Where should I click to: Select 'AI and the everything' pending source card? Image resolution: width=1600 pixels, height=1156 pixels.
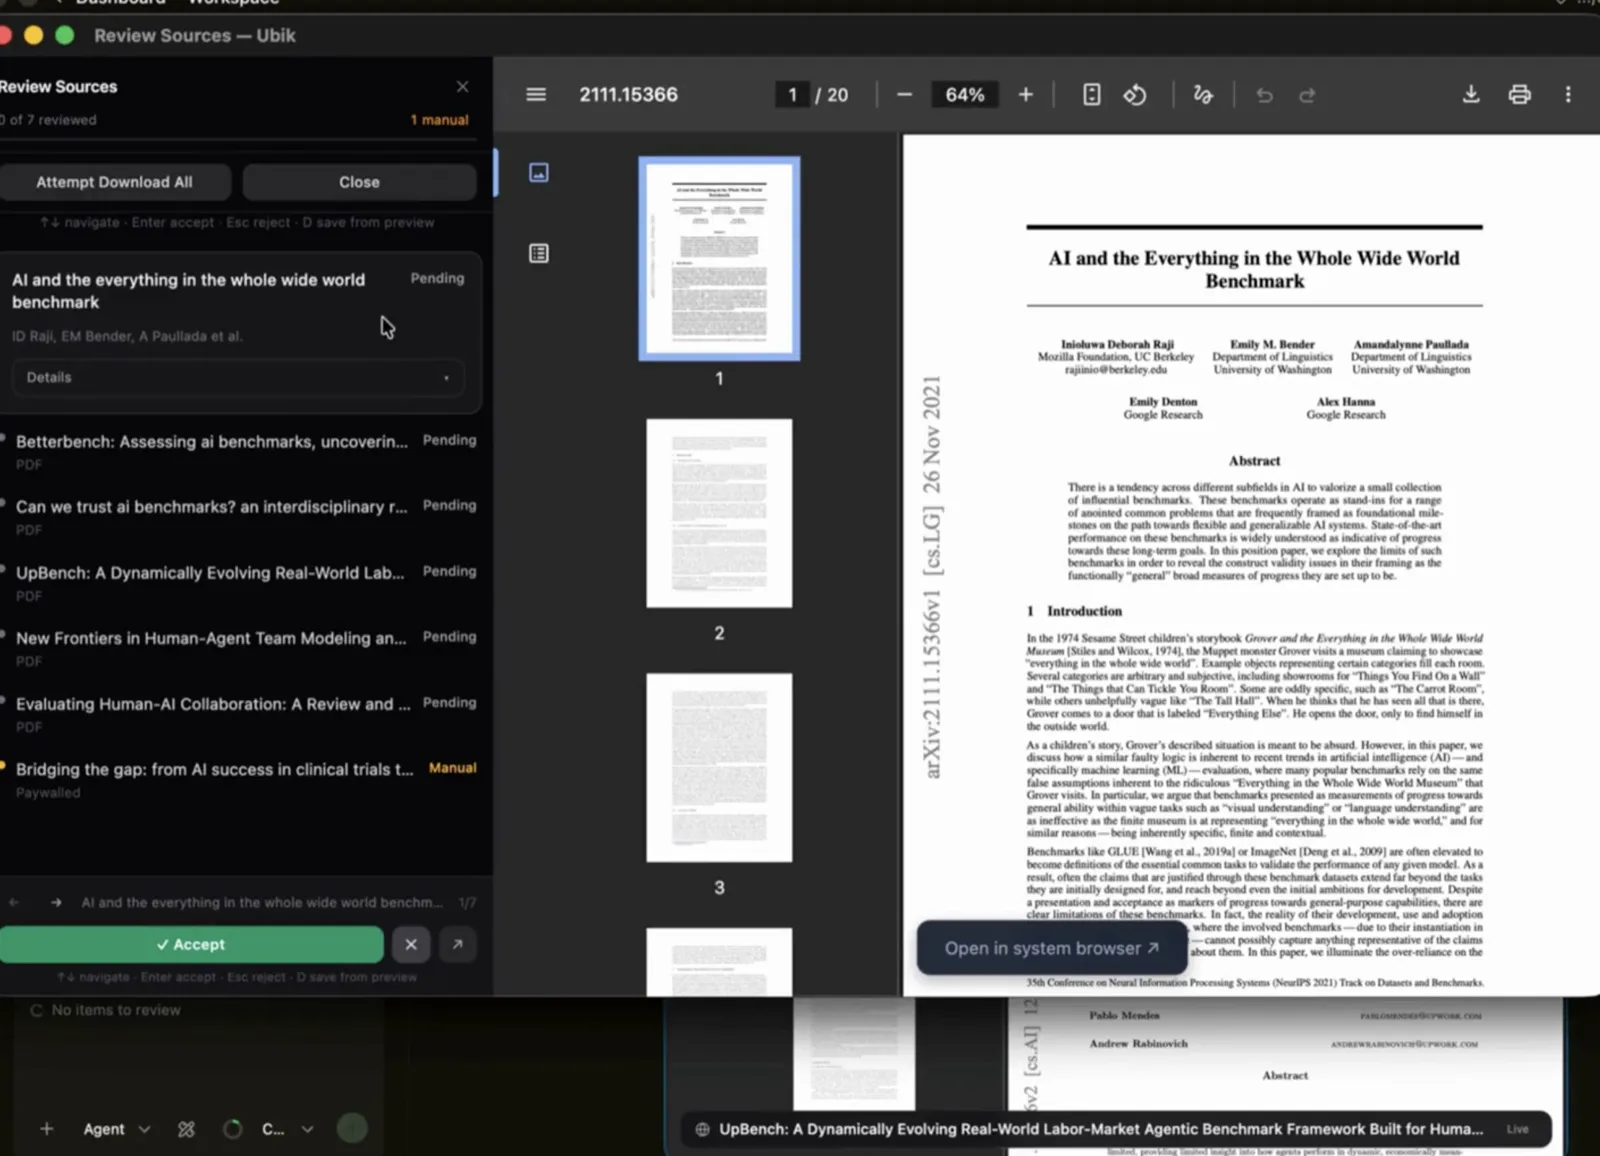pos(240,332)
